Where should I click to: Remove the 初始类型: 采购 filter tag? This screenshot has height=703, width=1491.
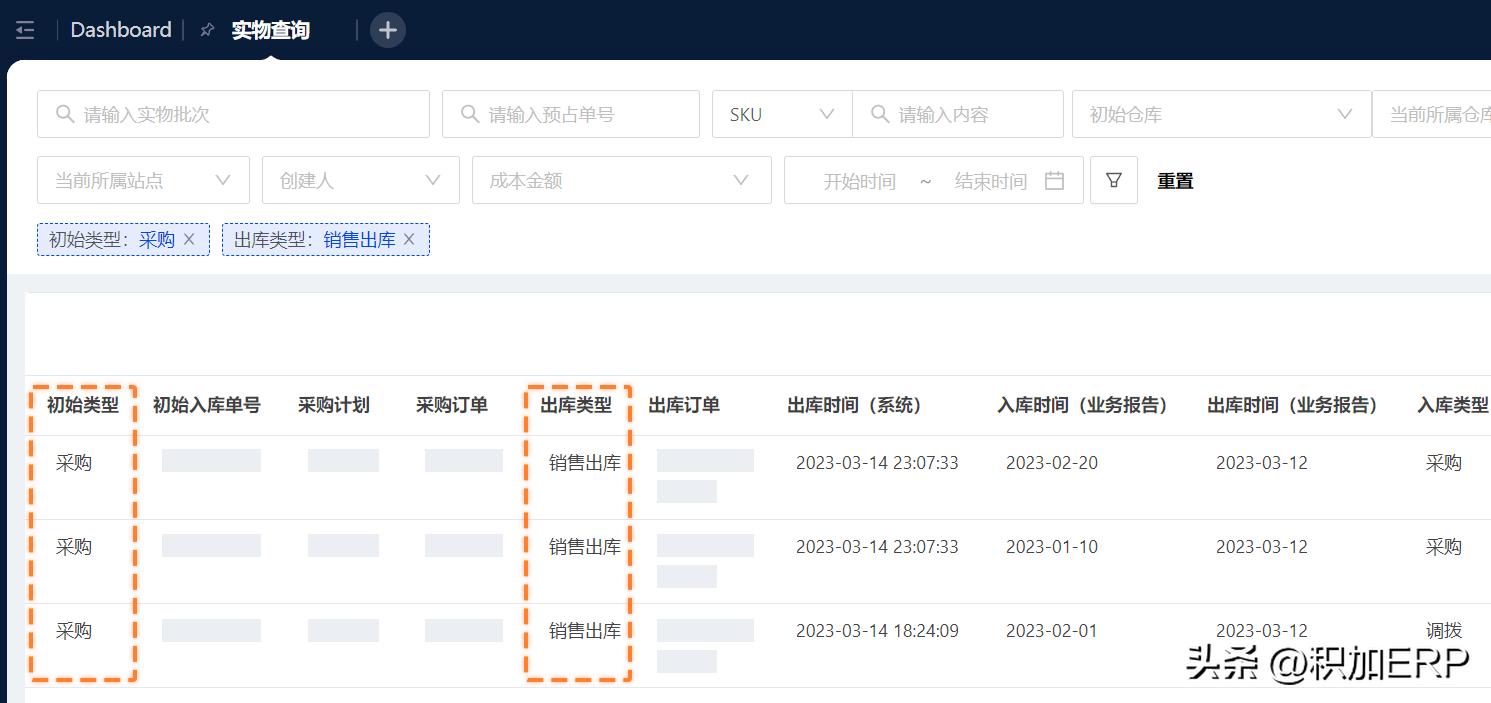tap(188, 239)
